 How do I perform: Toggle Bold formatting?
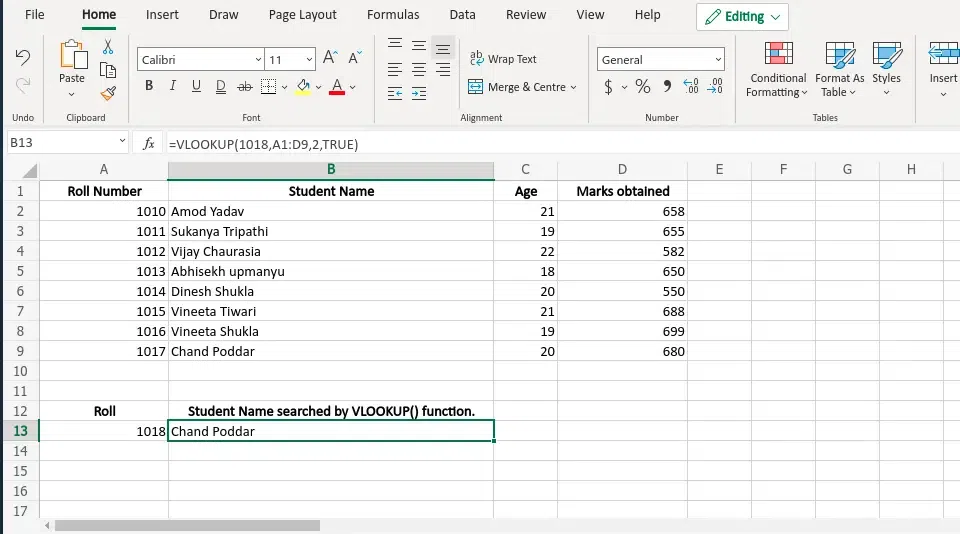[x=149, y=87]
